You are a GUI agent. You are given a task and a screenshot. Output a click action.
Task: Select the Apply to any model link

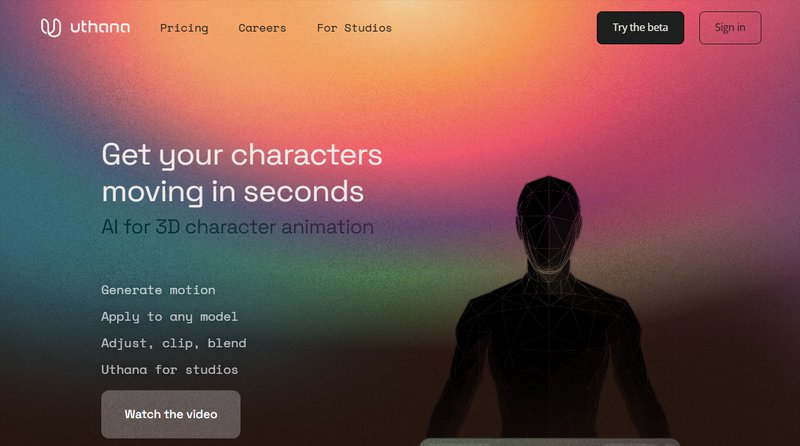pos(169,316)
